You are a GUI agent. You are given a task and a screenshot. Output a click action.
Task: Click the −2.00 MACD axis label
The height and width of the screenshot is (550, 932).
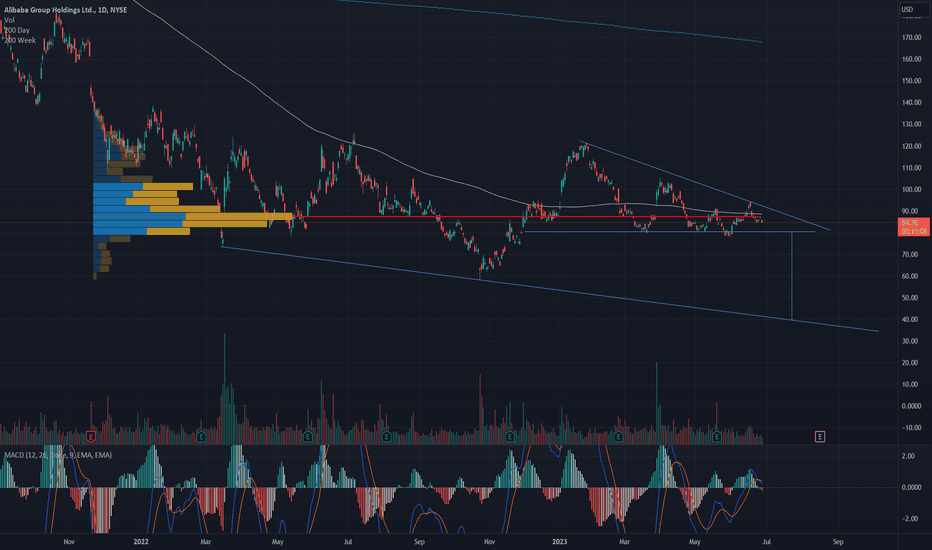tap(908, 518)
